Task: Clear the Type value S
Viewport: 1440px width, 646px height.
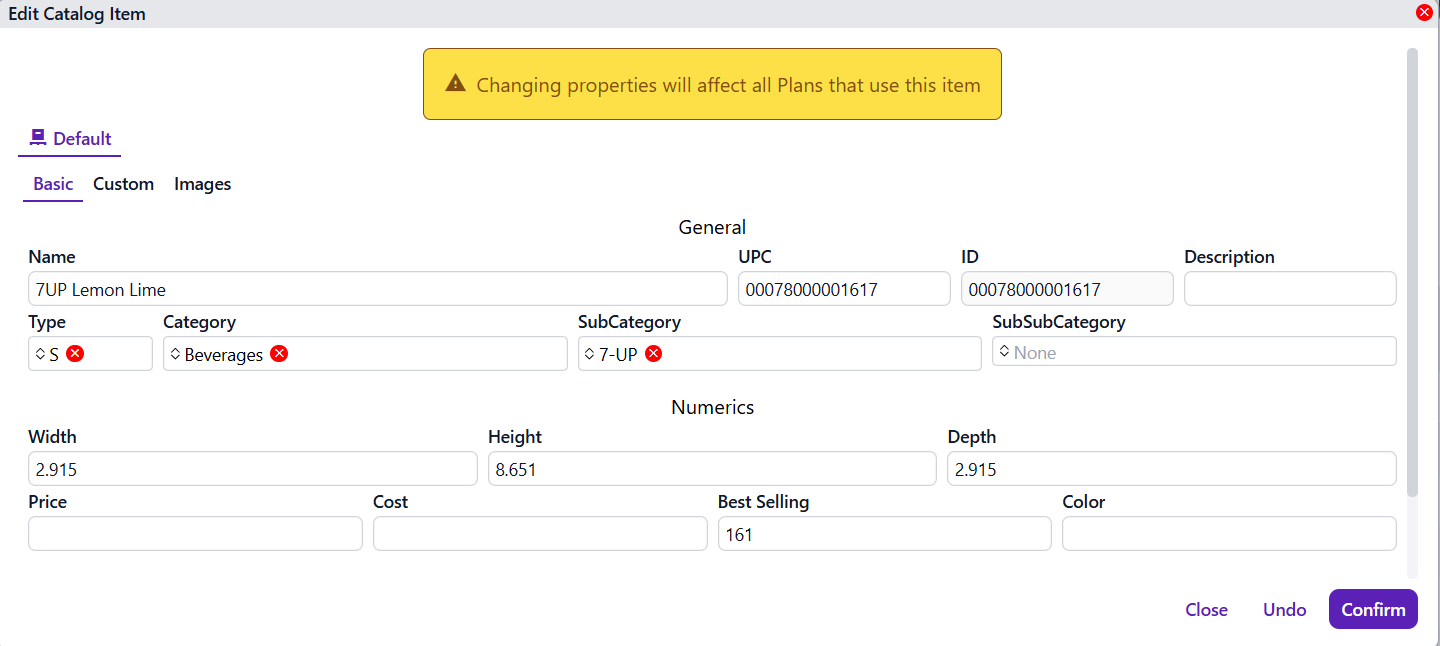Action: 75,354
